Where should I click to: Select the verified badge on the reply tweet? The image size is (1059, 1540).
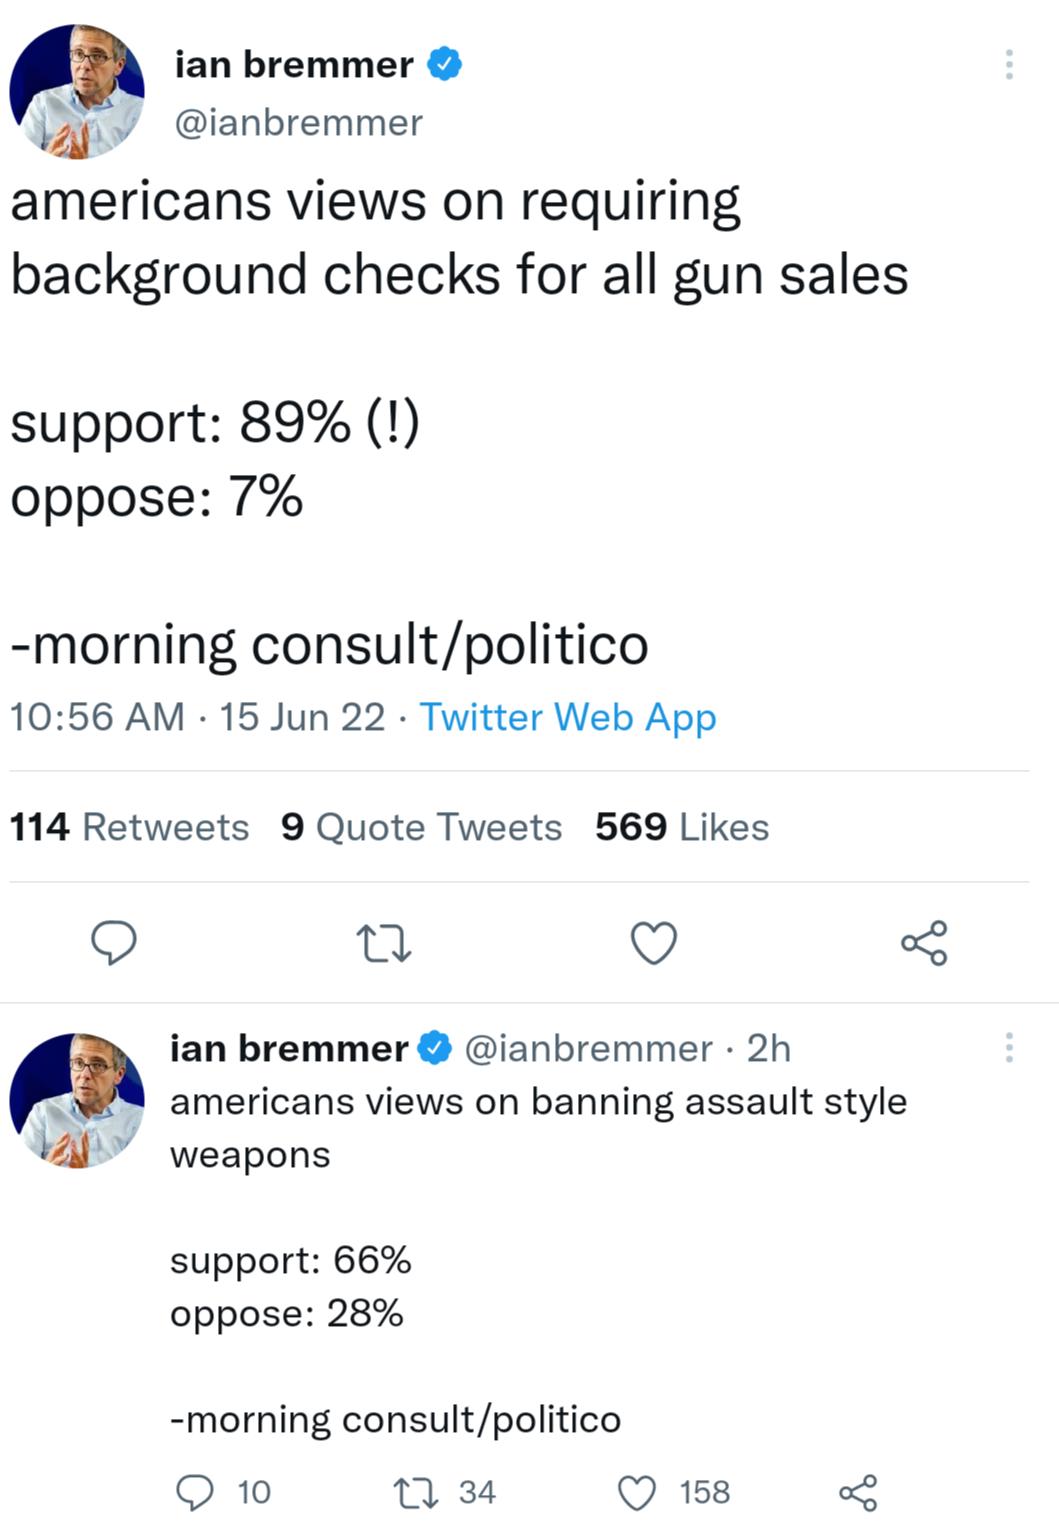pyautogui.click(x=433, y=1049)
